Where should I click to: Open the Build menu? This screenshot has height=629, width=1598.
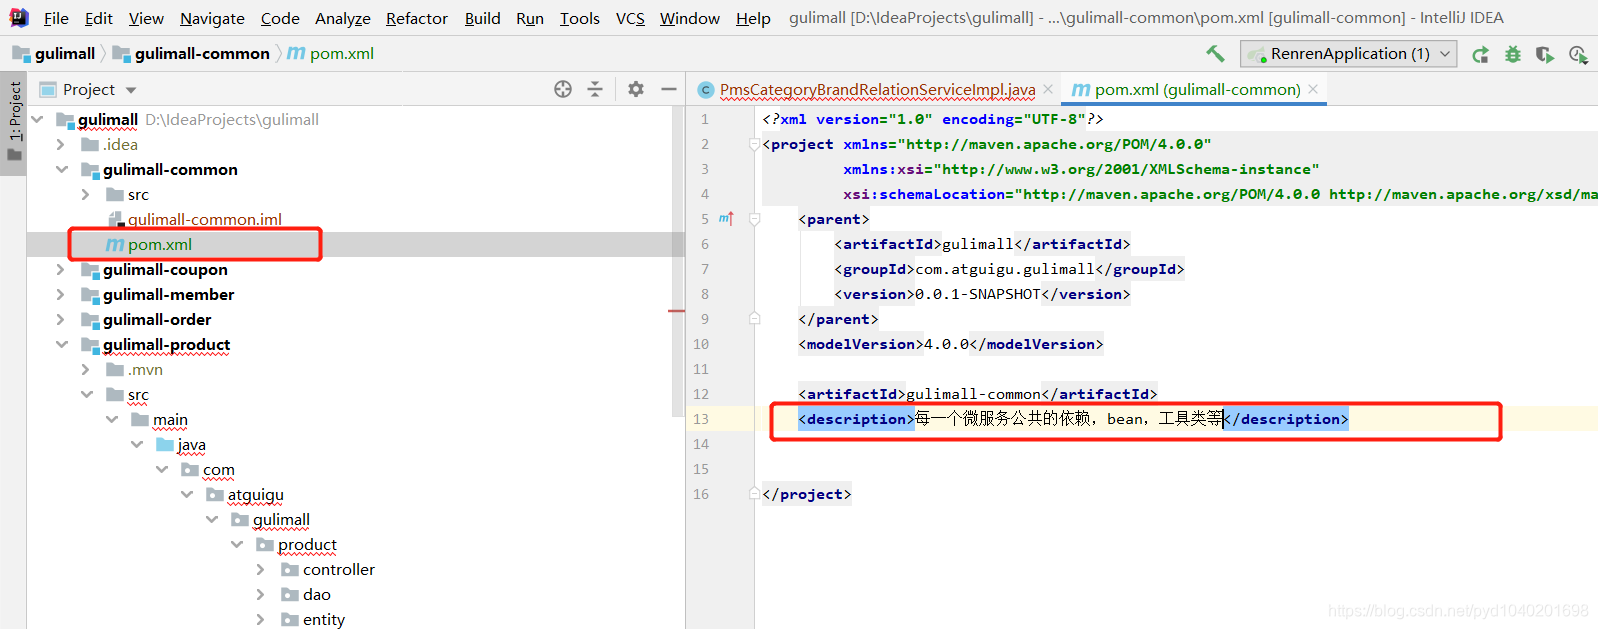coord(482,18)
